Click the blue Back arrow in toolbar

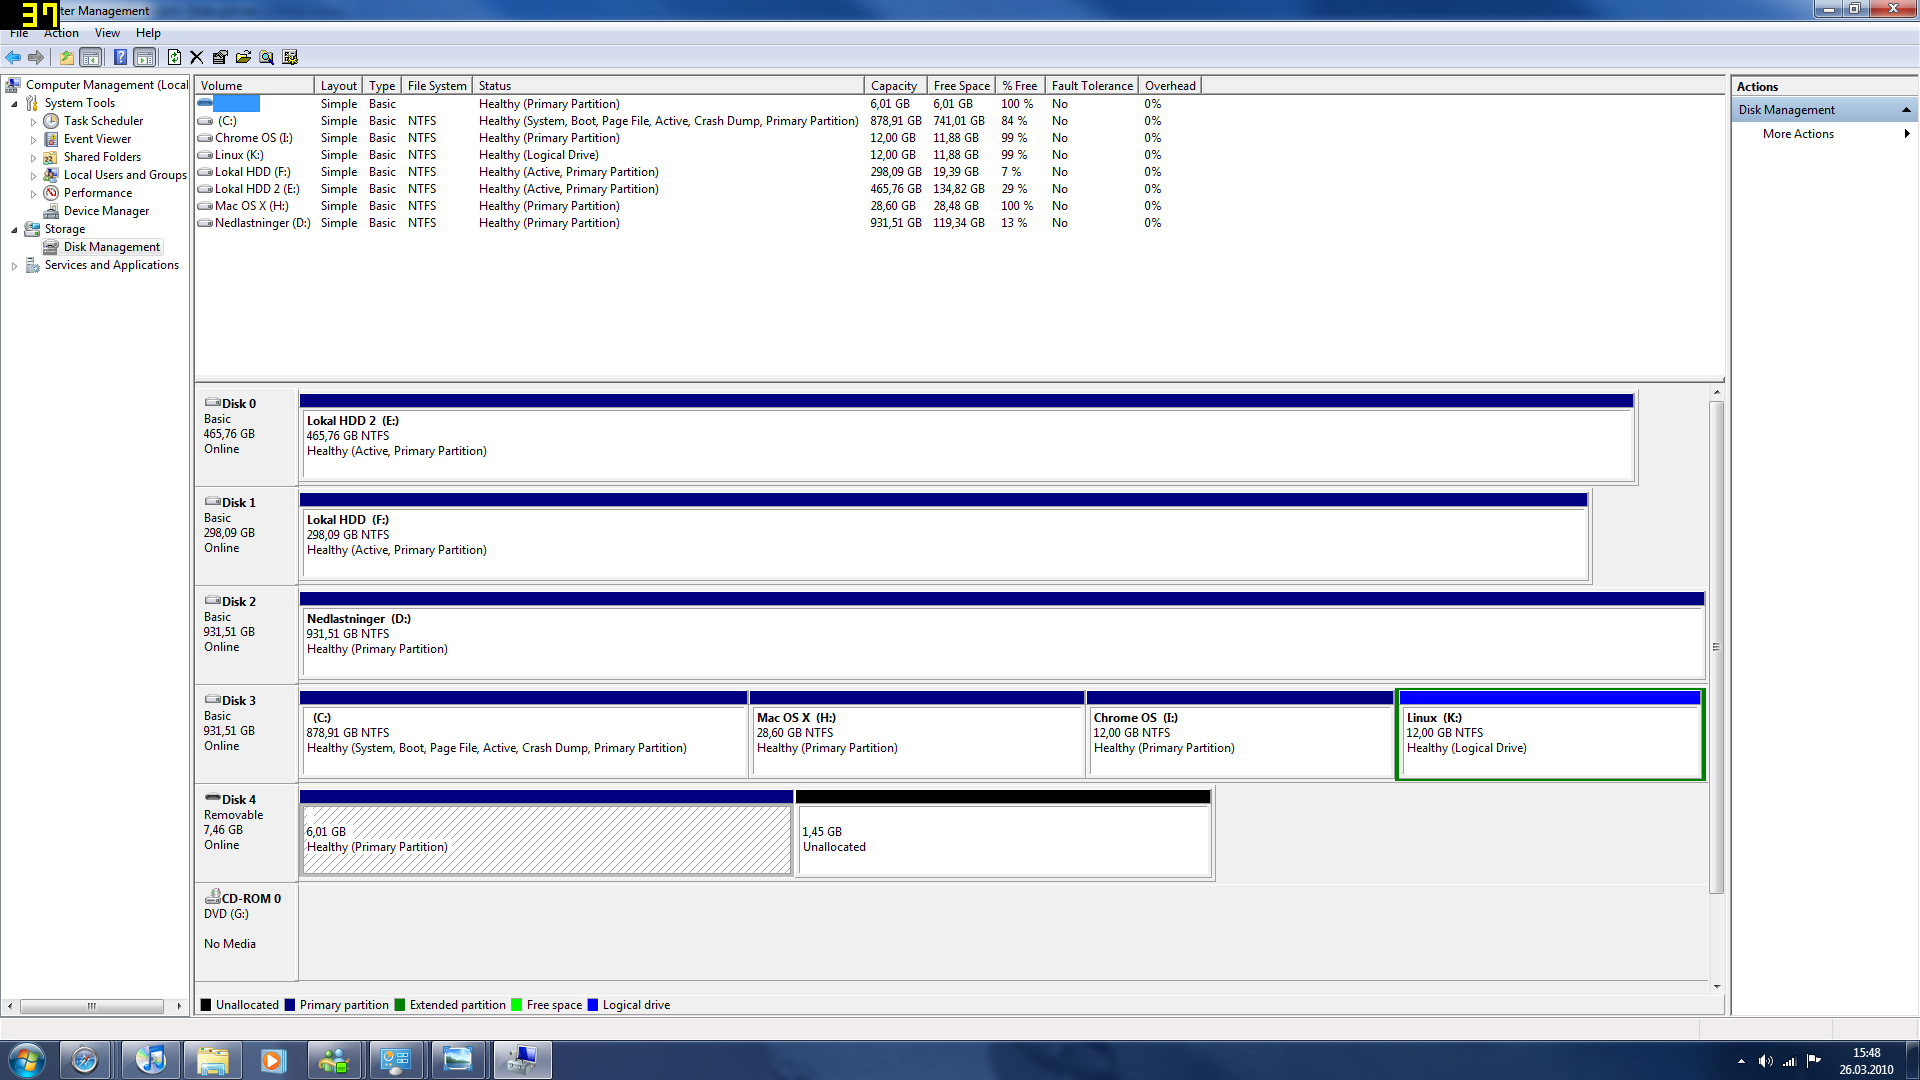13,57
